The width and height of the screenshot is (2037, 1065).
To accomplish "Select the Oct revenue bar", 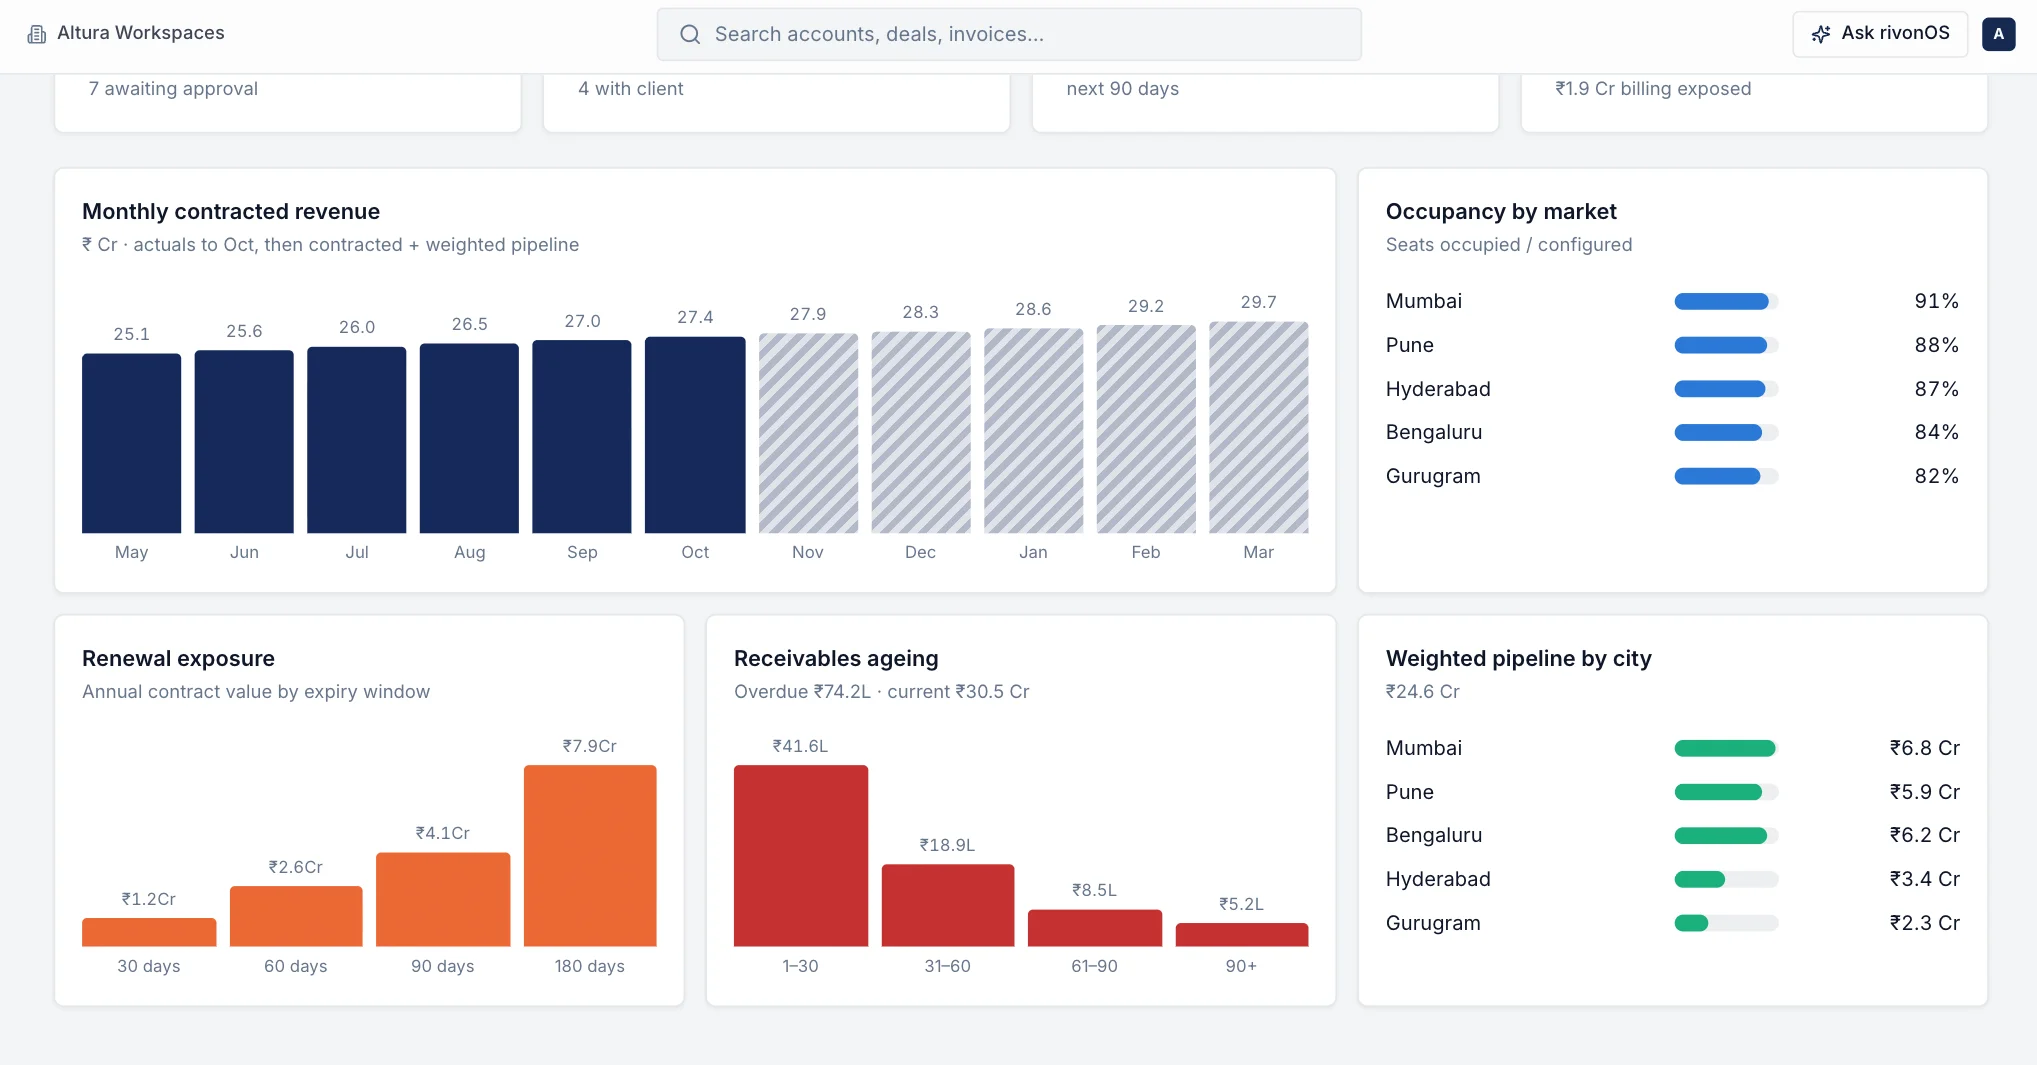I will point(695,435).
